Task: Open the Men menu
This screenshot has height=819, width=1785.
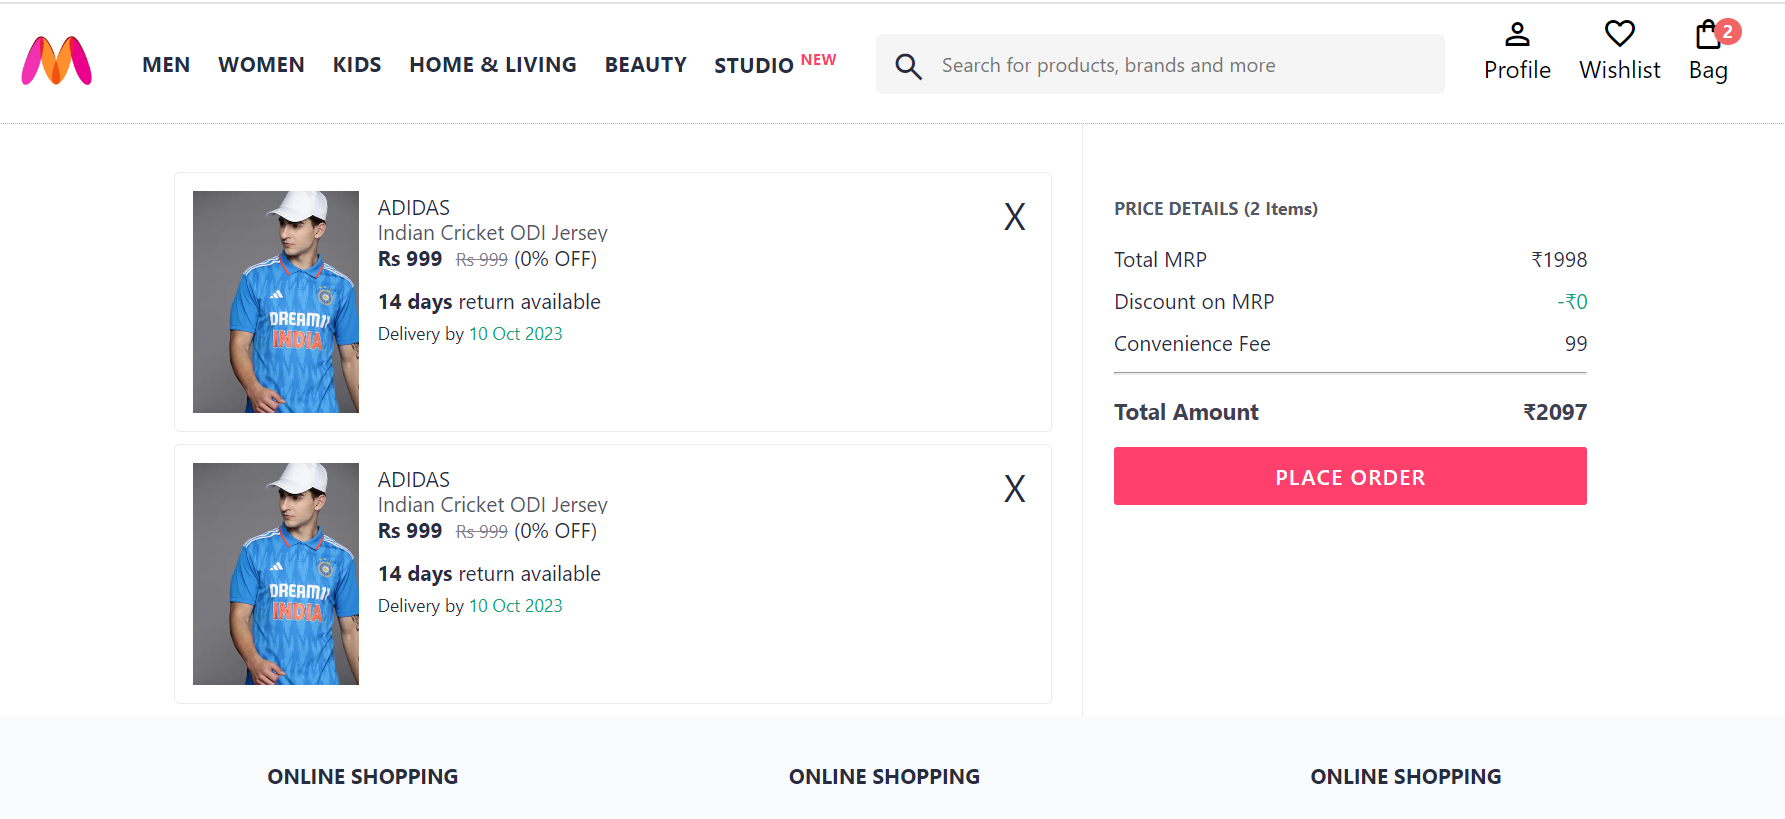Action: pyautogui.click(x=166, y=65)
